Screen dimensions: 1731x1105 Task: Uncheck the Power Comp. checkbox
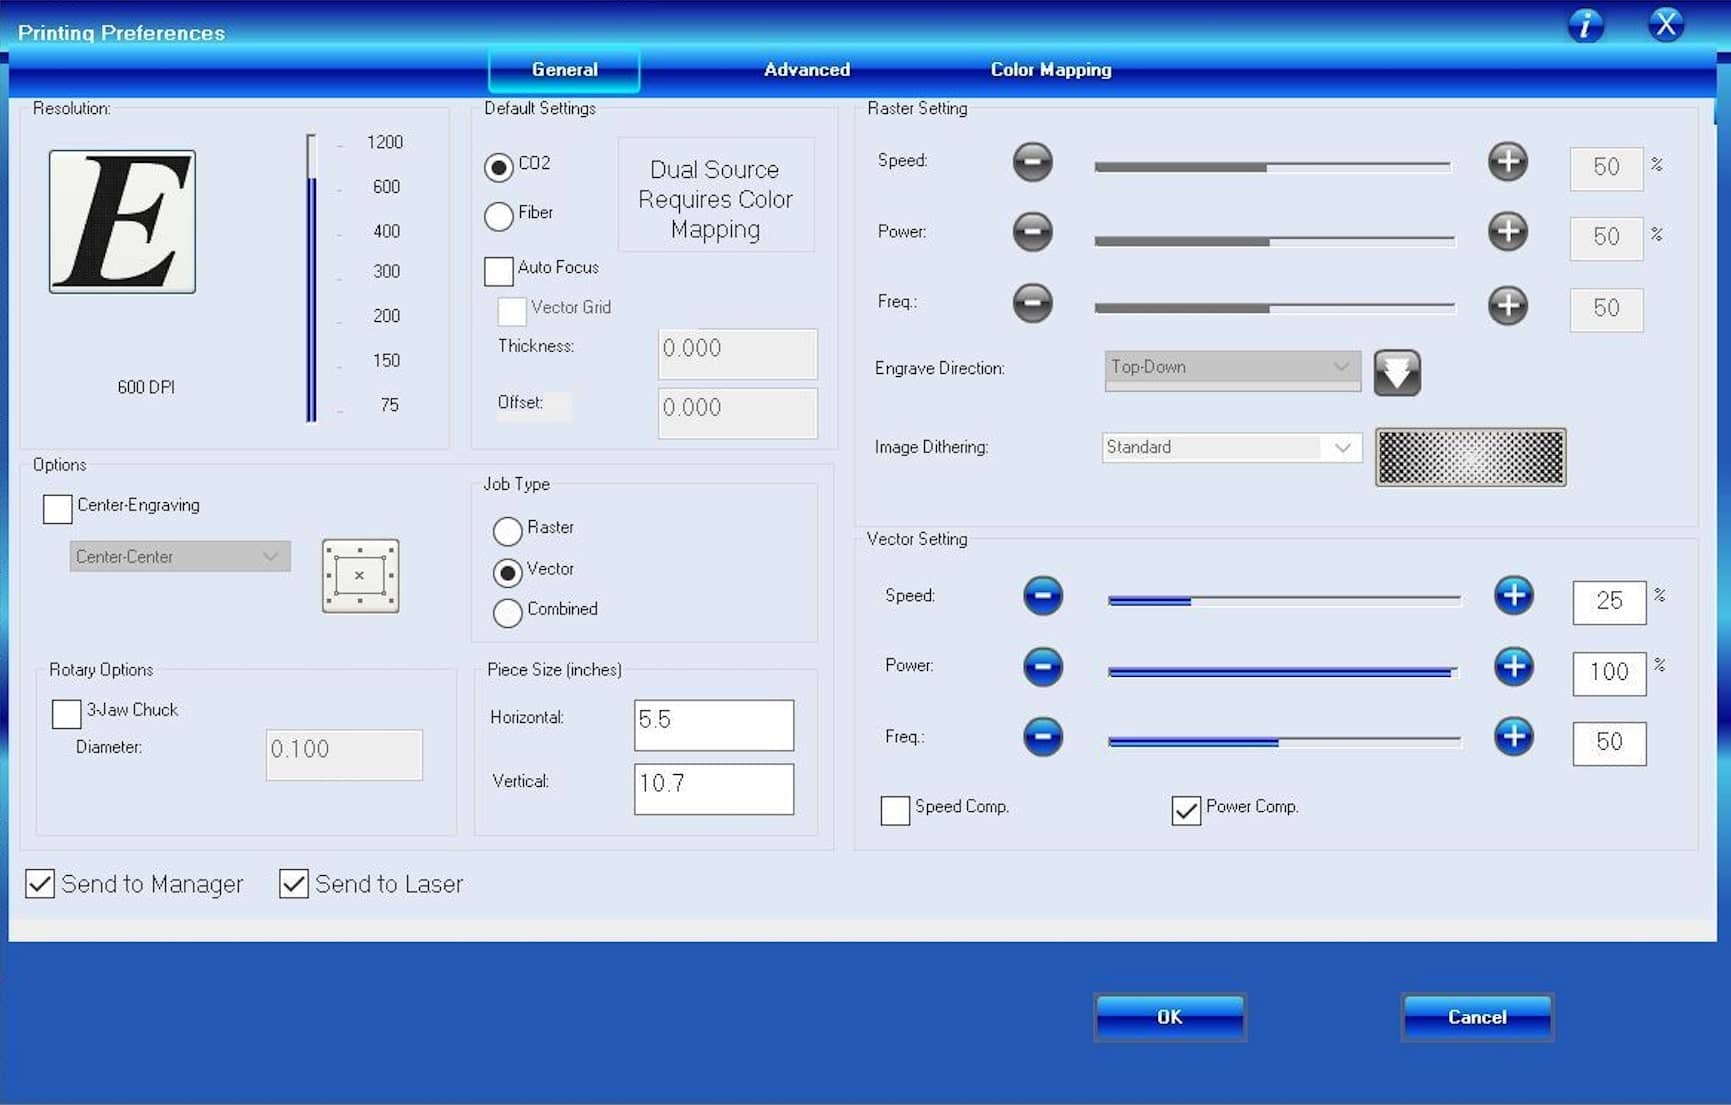pos(1185,809)
